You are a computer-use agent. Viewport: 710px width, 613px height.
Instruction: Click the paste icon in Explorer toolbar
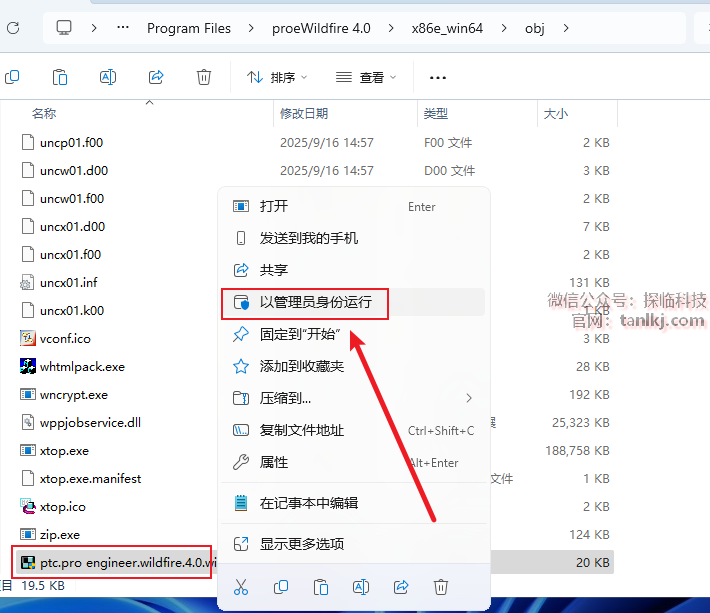click(60, 77)
